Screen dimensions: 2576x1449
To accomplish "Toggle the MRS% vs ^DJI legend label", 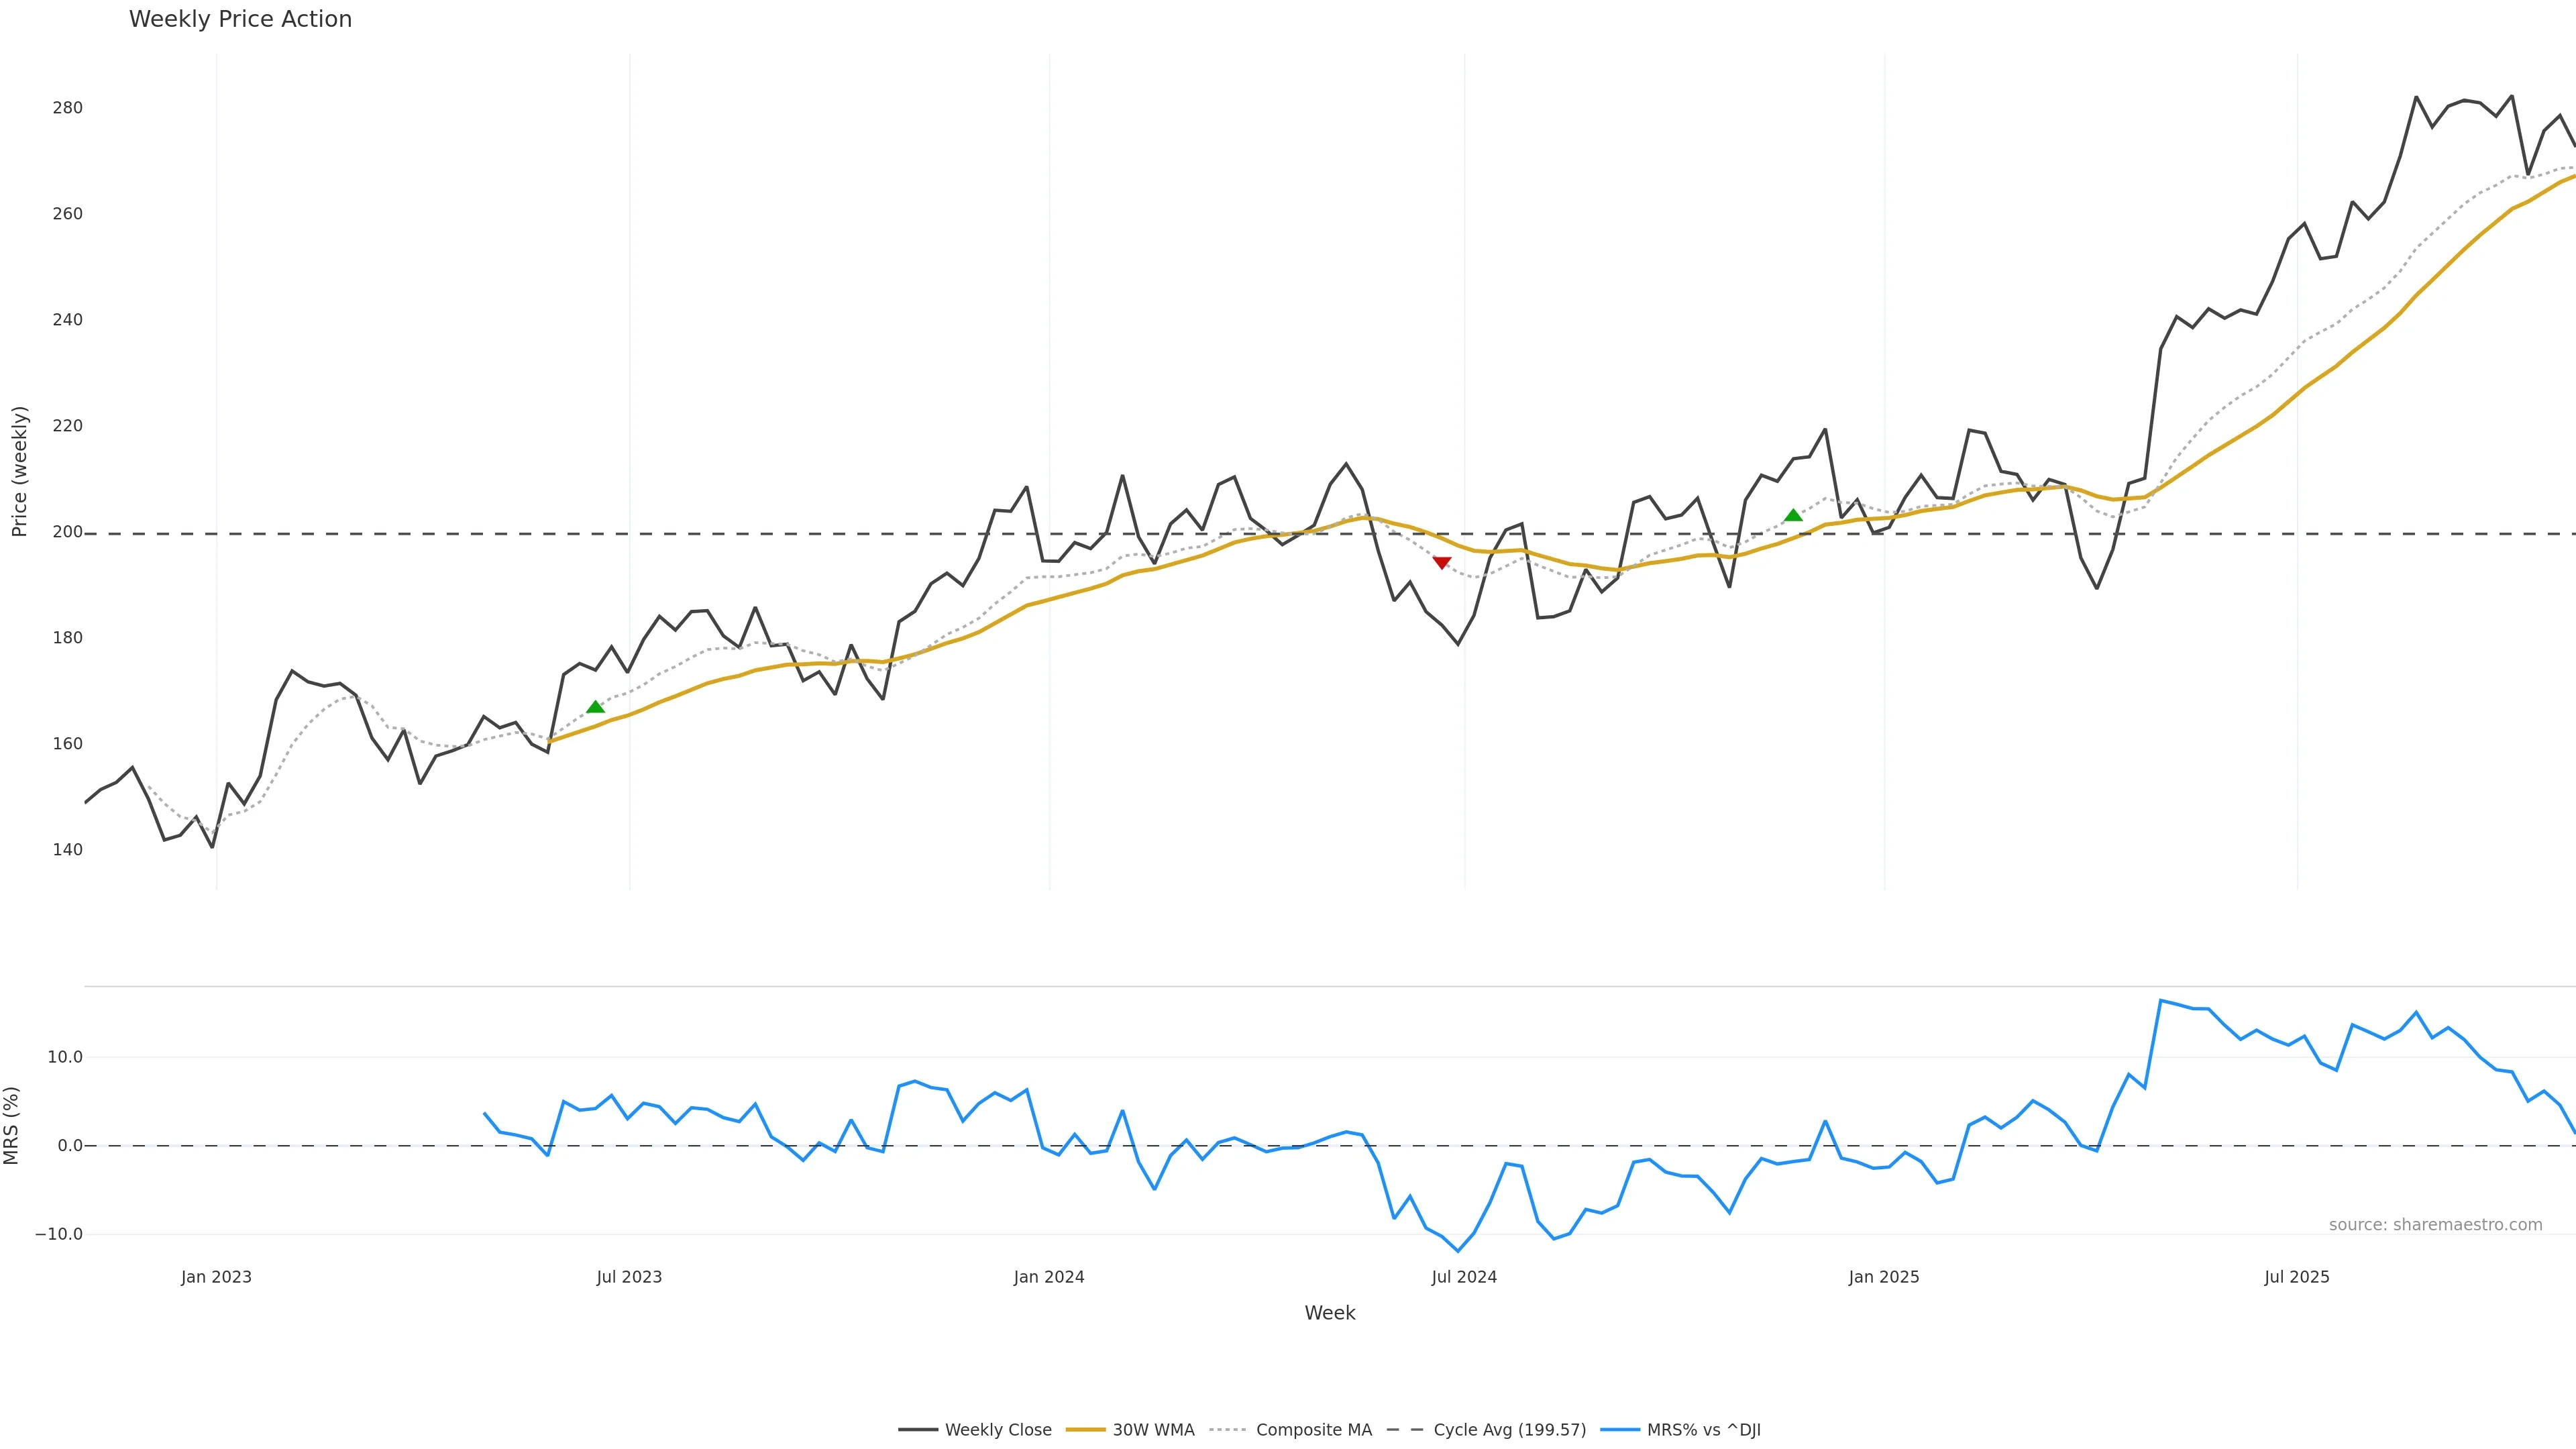I will click(x=1703, y=1430).
